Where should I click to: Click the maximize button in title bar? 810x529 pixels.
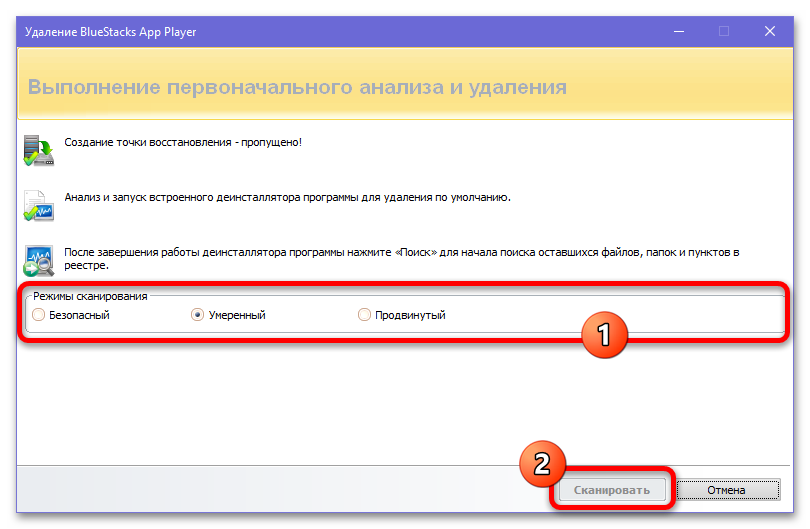[724, 32]
